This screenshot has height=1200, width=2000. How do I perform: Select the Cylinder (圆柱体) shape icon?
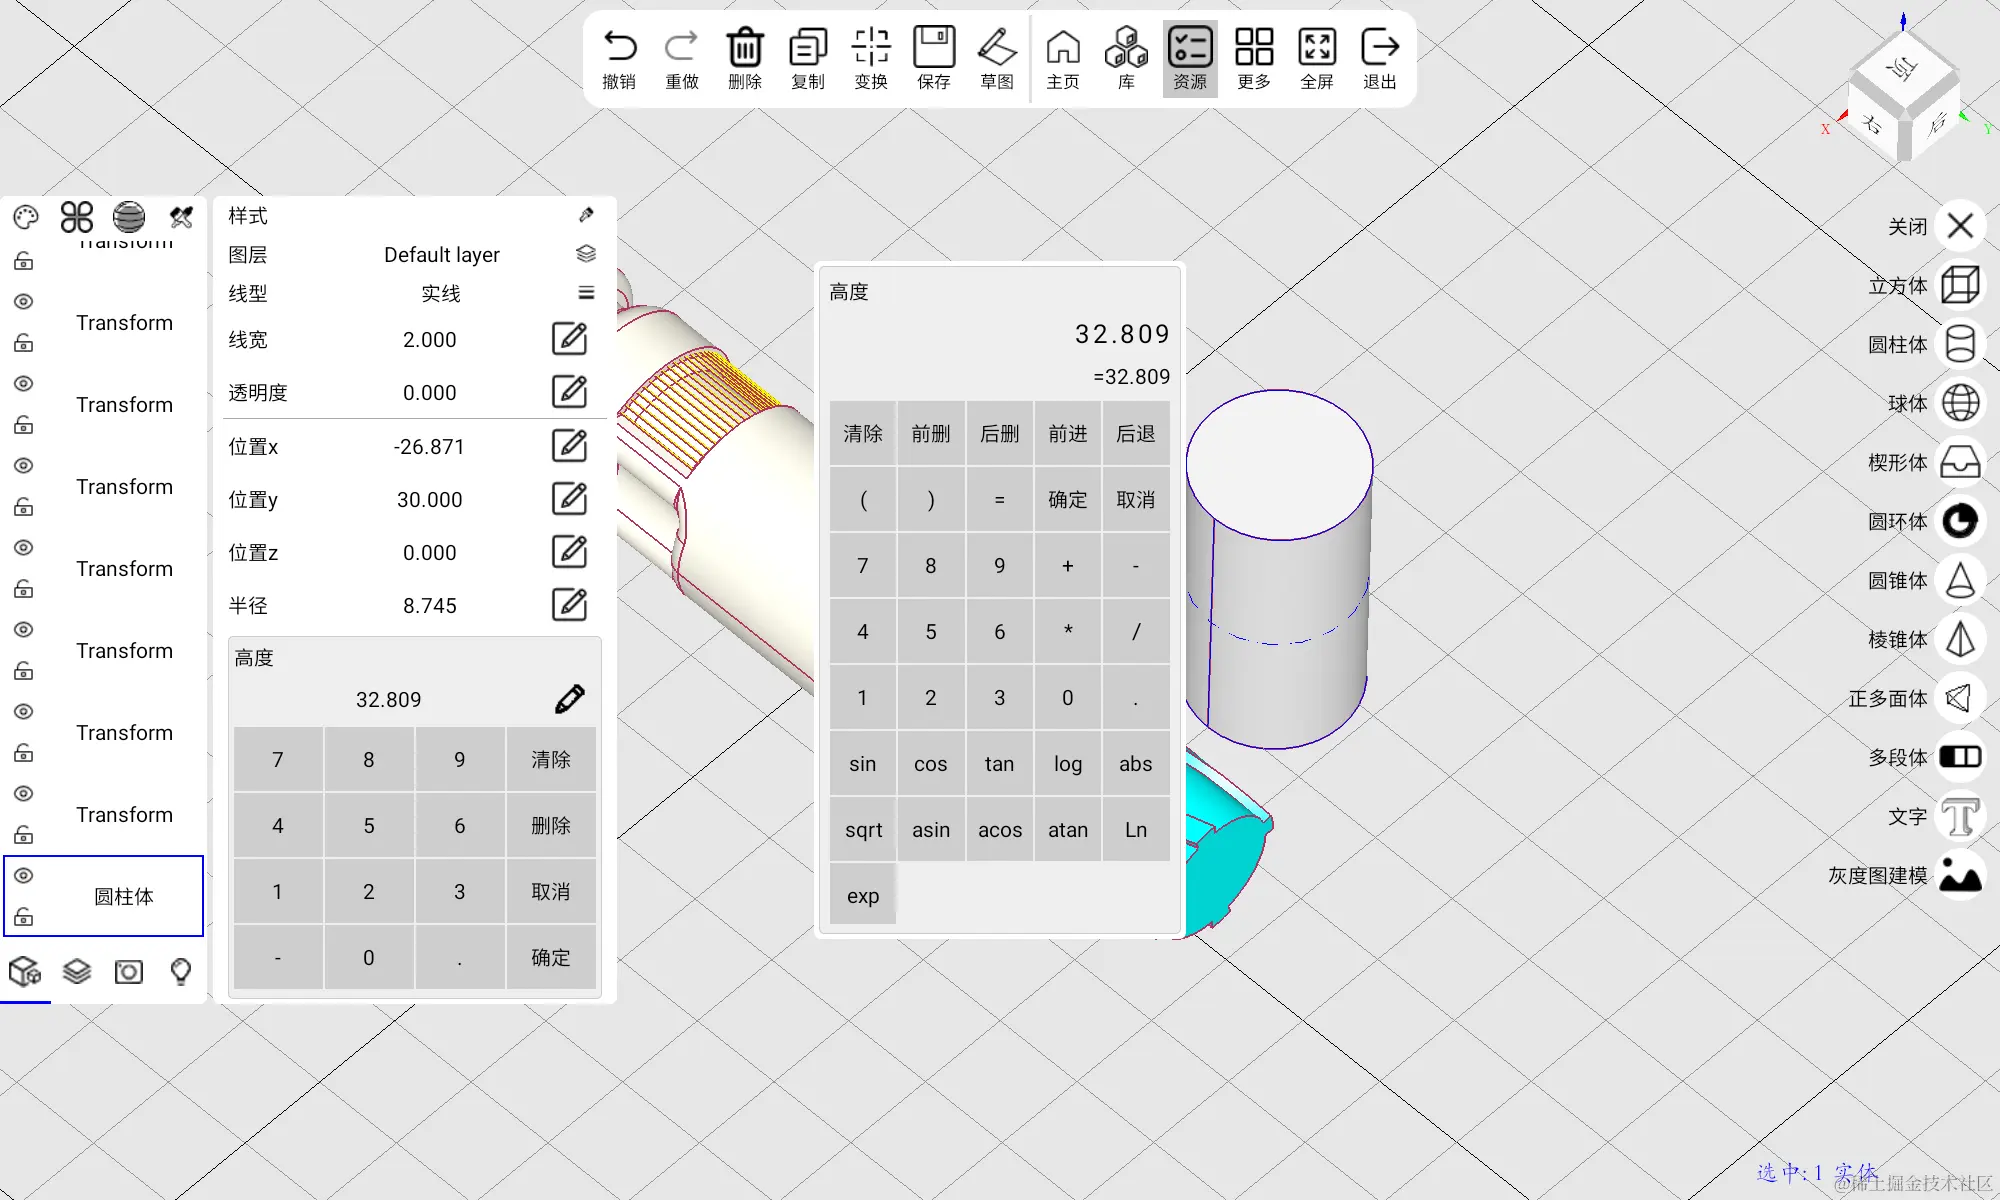click(1959, 344)
